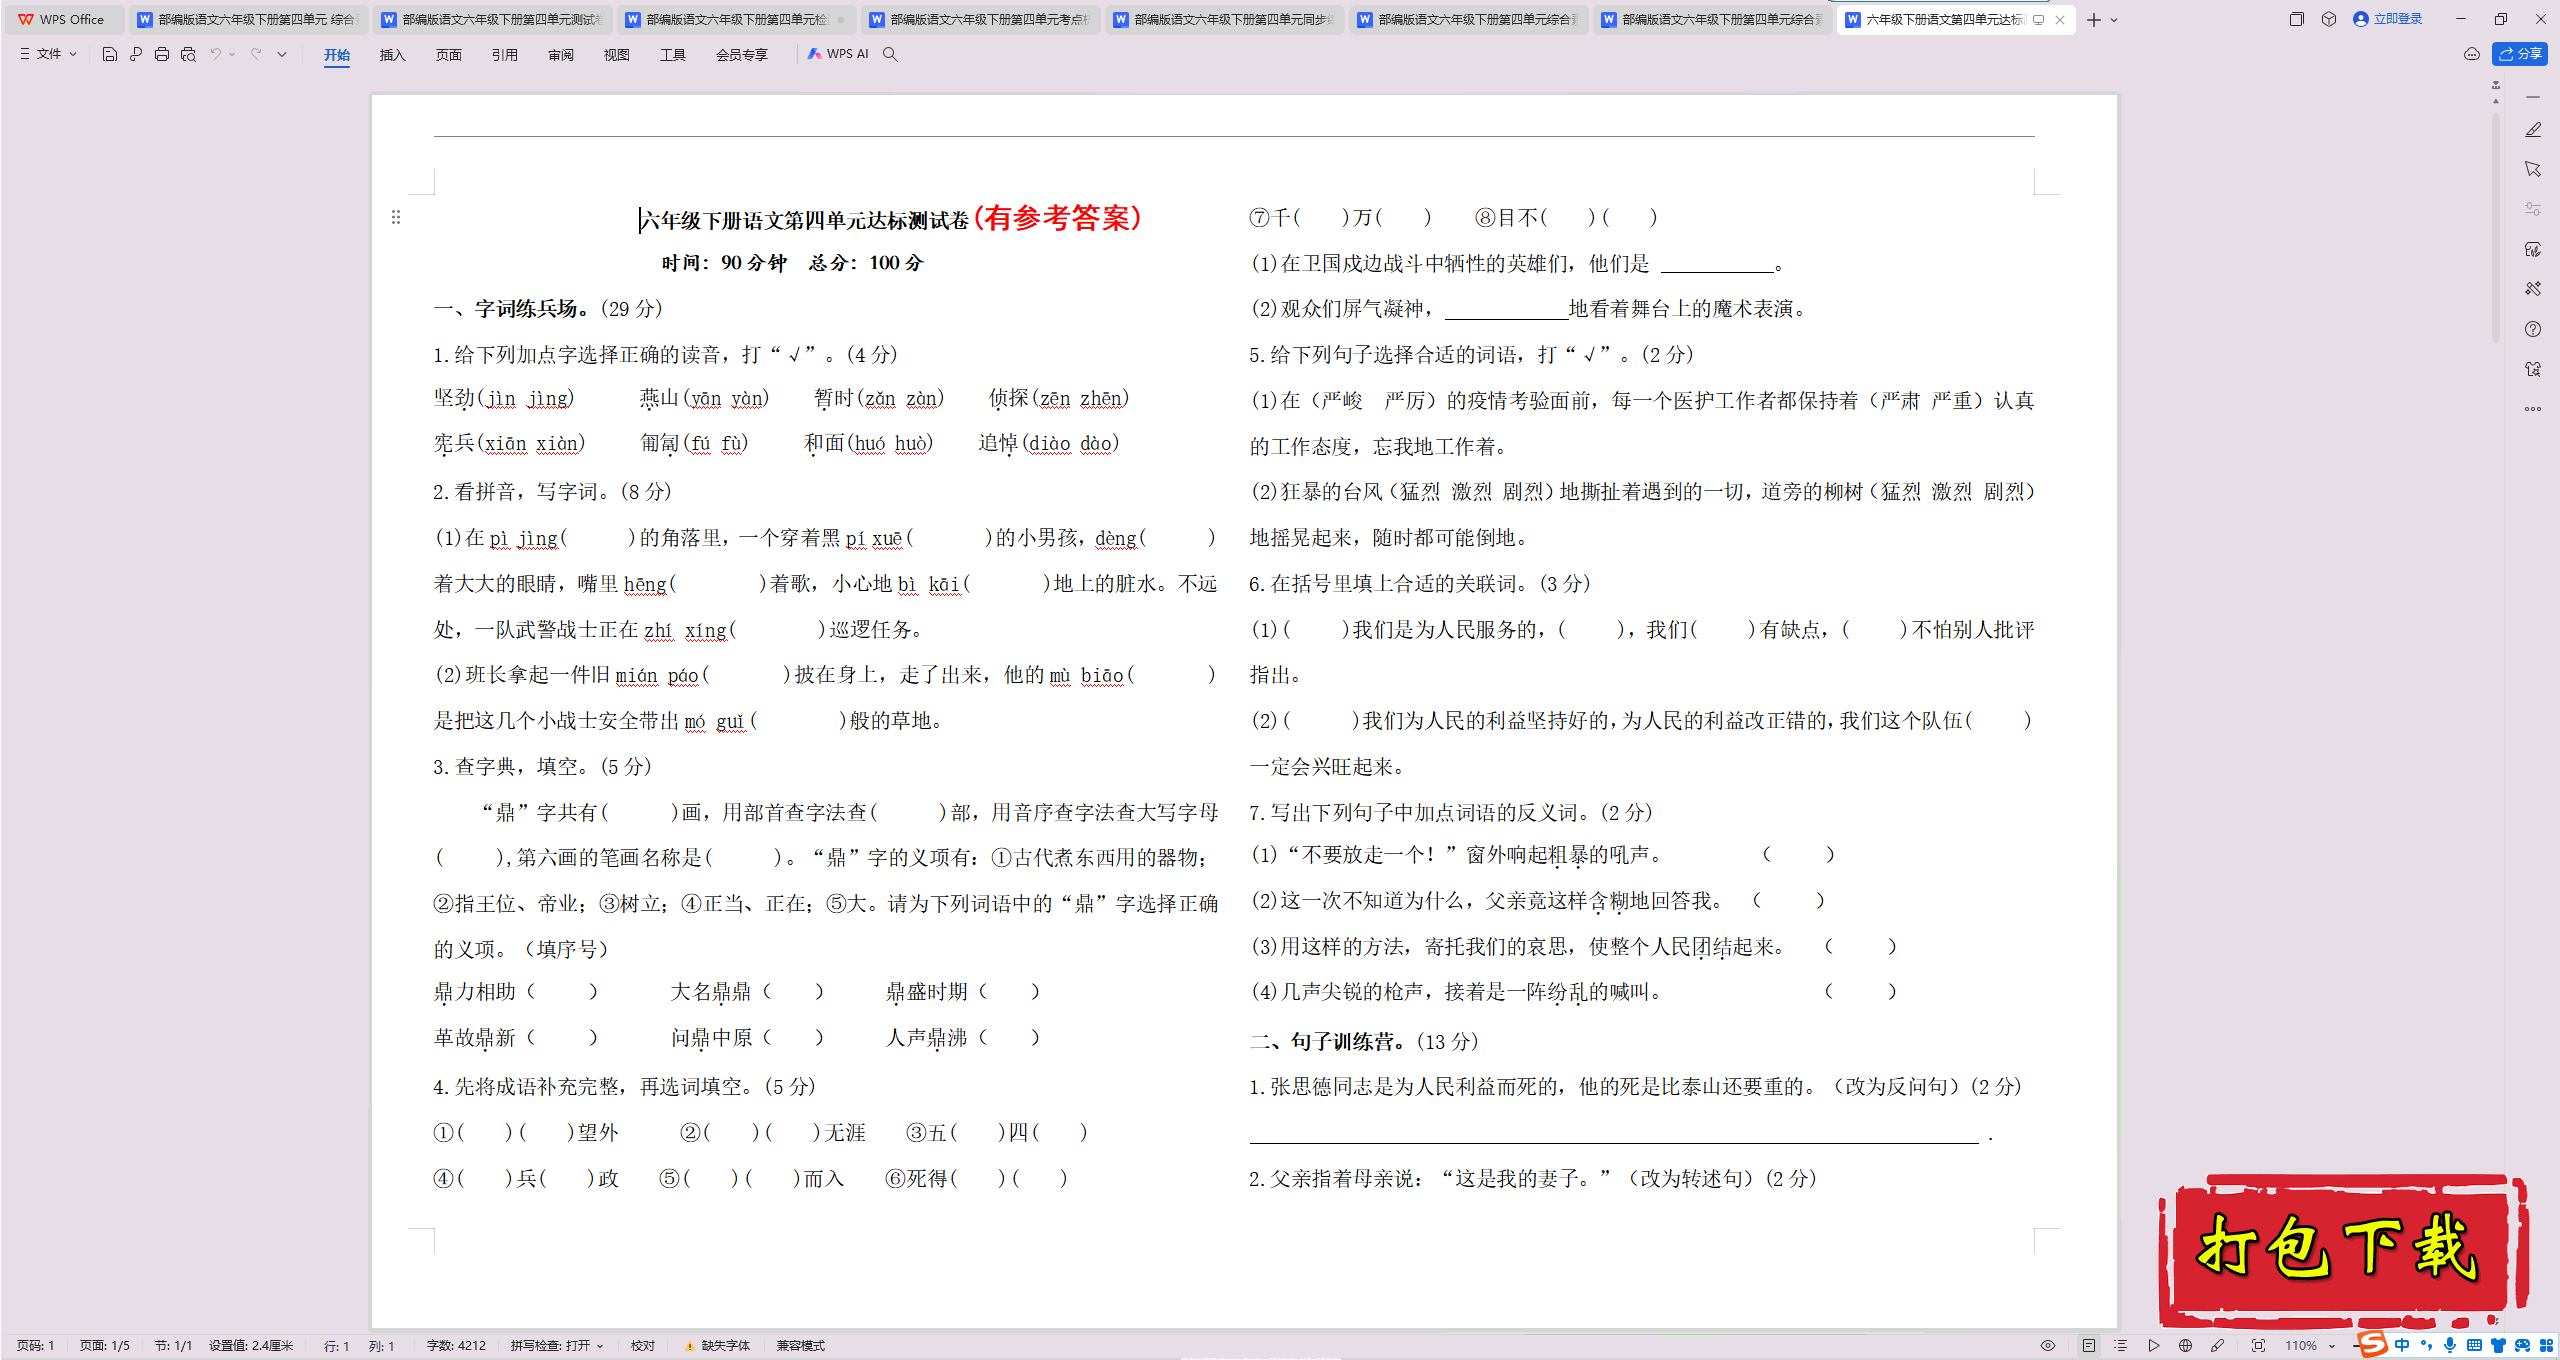Print the document using the printer icon
2560x1360 pixels.
162,54
